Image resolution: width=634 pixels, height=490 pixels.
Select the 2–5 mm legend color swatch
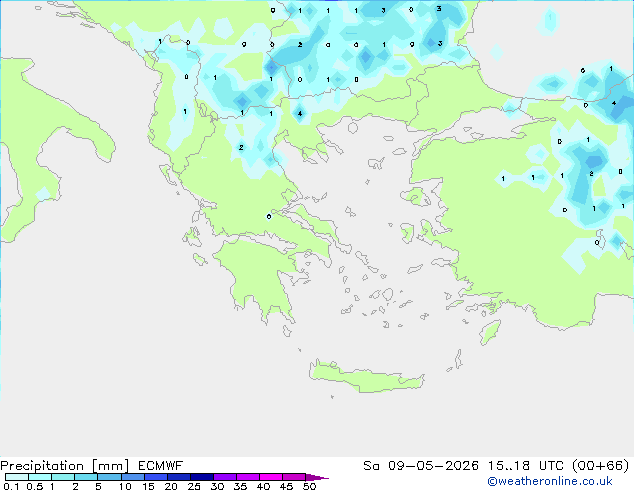coord(86,477)
